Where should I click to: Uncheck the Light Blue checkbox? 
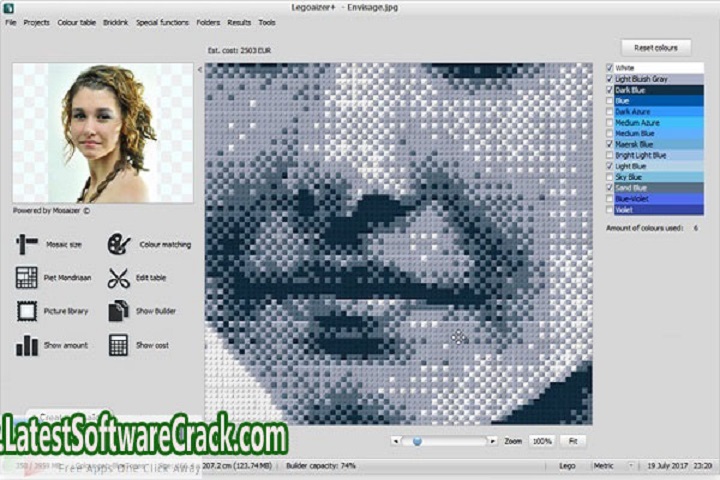(x=610, y=166)
